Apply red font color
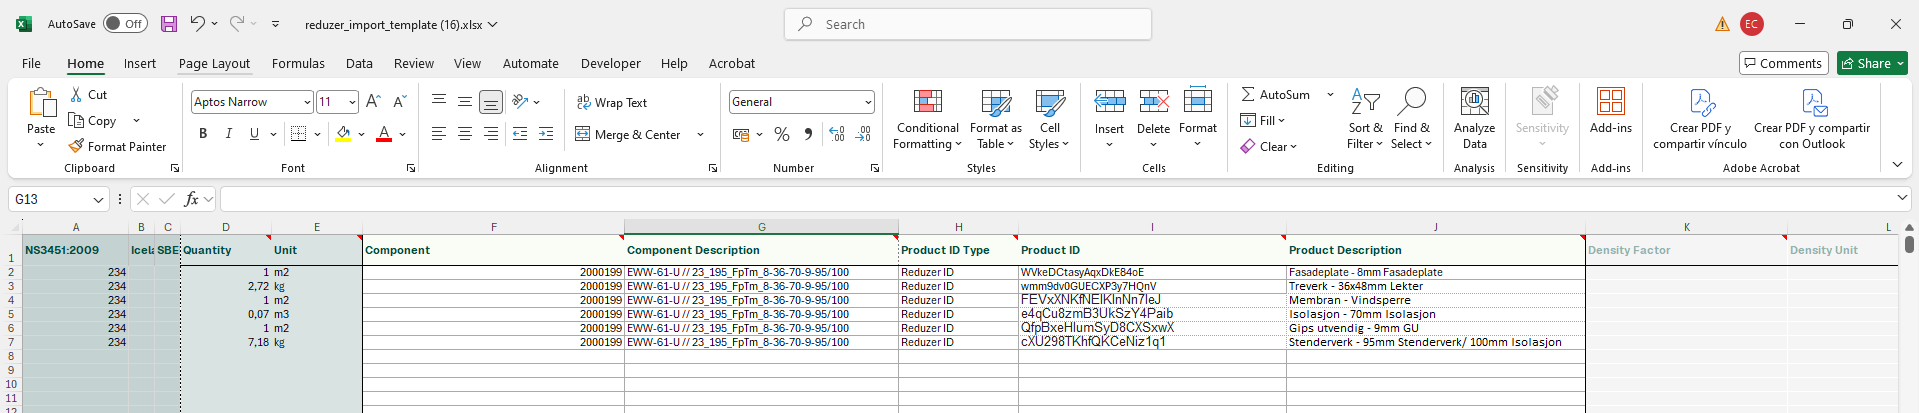This screenshot has height=413, width=1919. [384, 134]
